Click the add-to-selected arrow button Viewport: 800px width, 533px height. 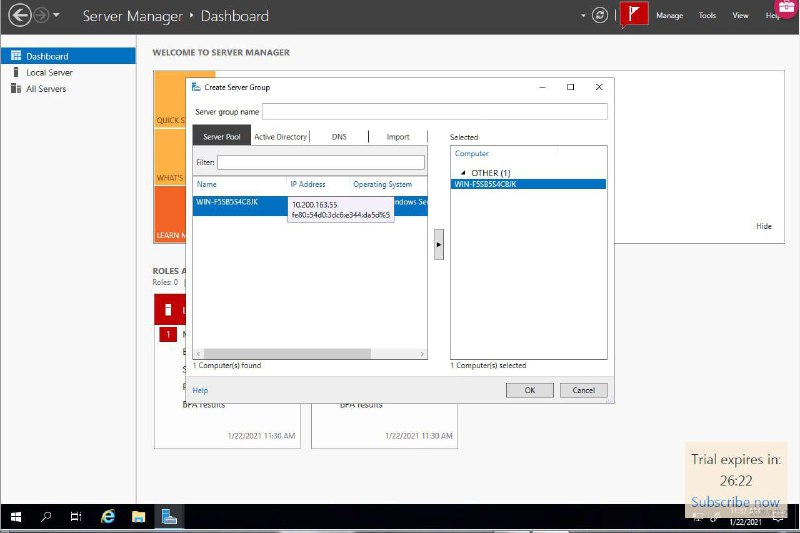439,244
